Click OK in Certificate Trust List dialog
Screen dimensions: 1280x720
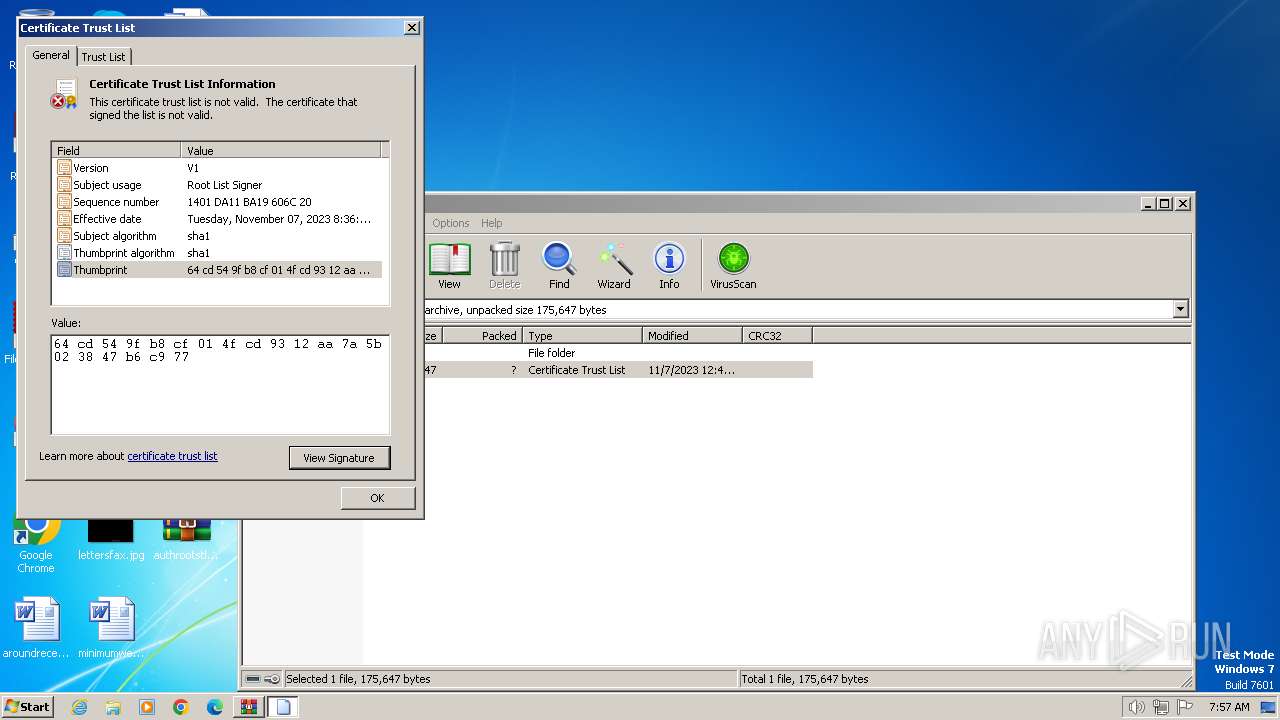377,498
